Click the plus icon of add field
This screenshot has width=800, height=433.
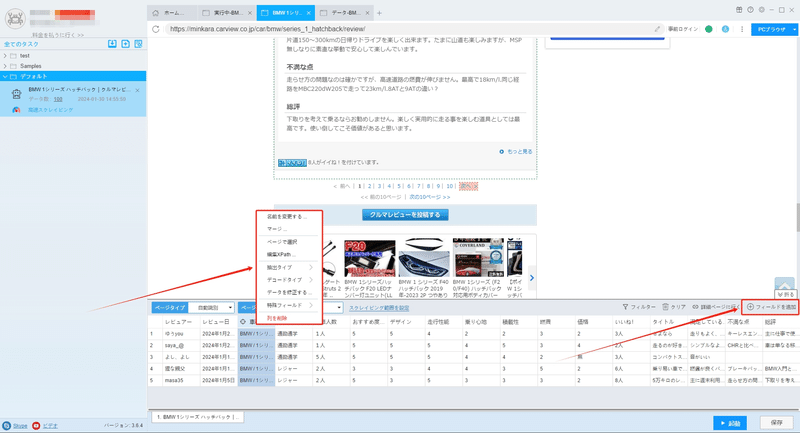(x=750, y=307)
